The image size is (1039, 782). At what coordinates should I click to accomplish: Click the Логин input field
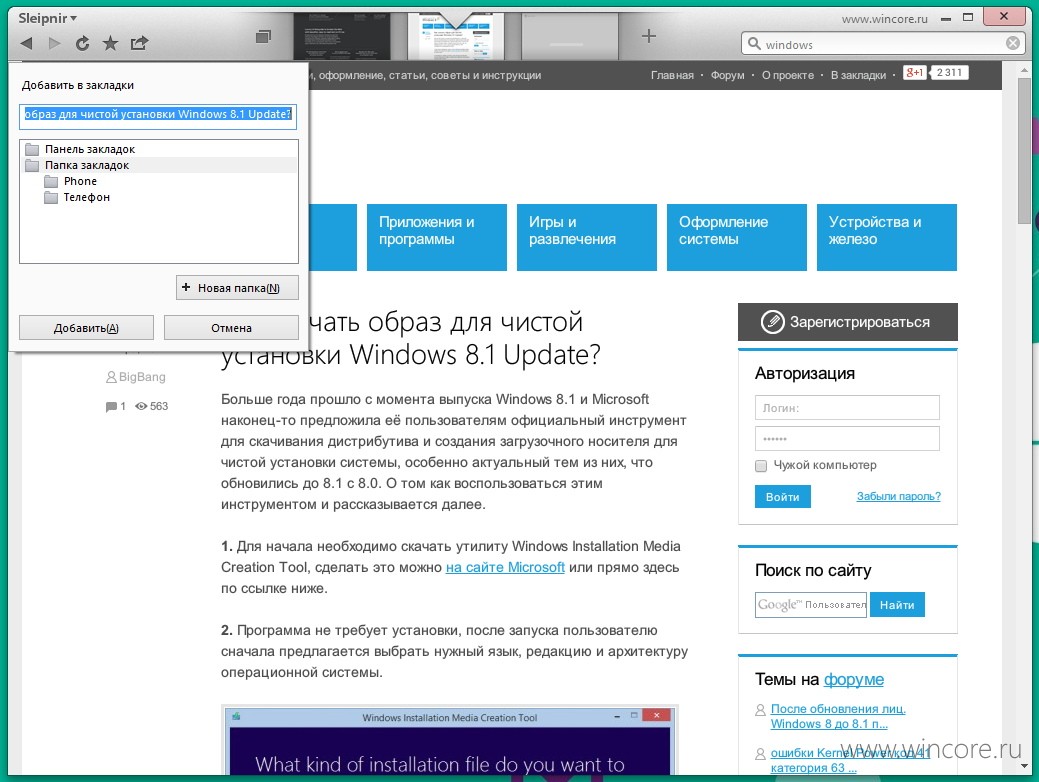tap(847, 408)
